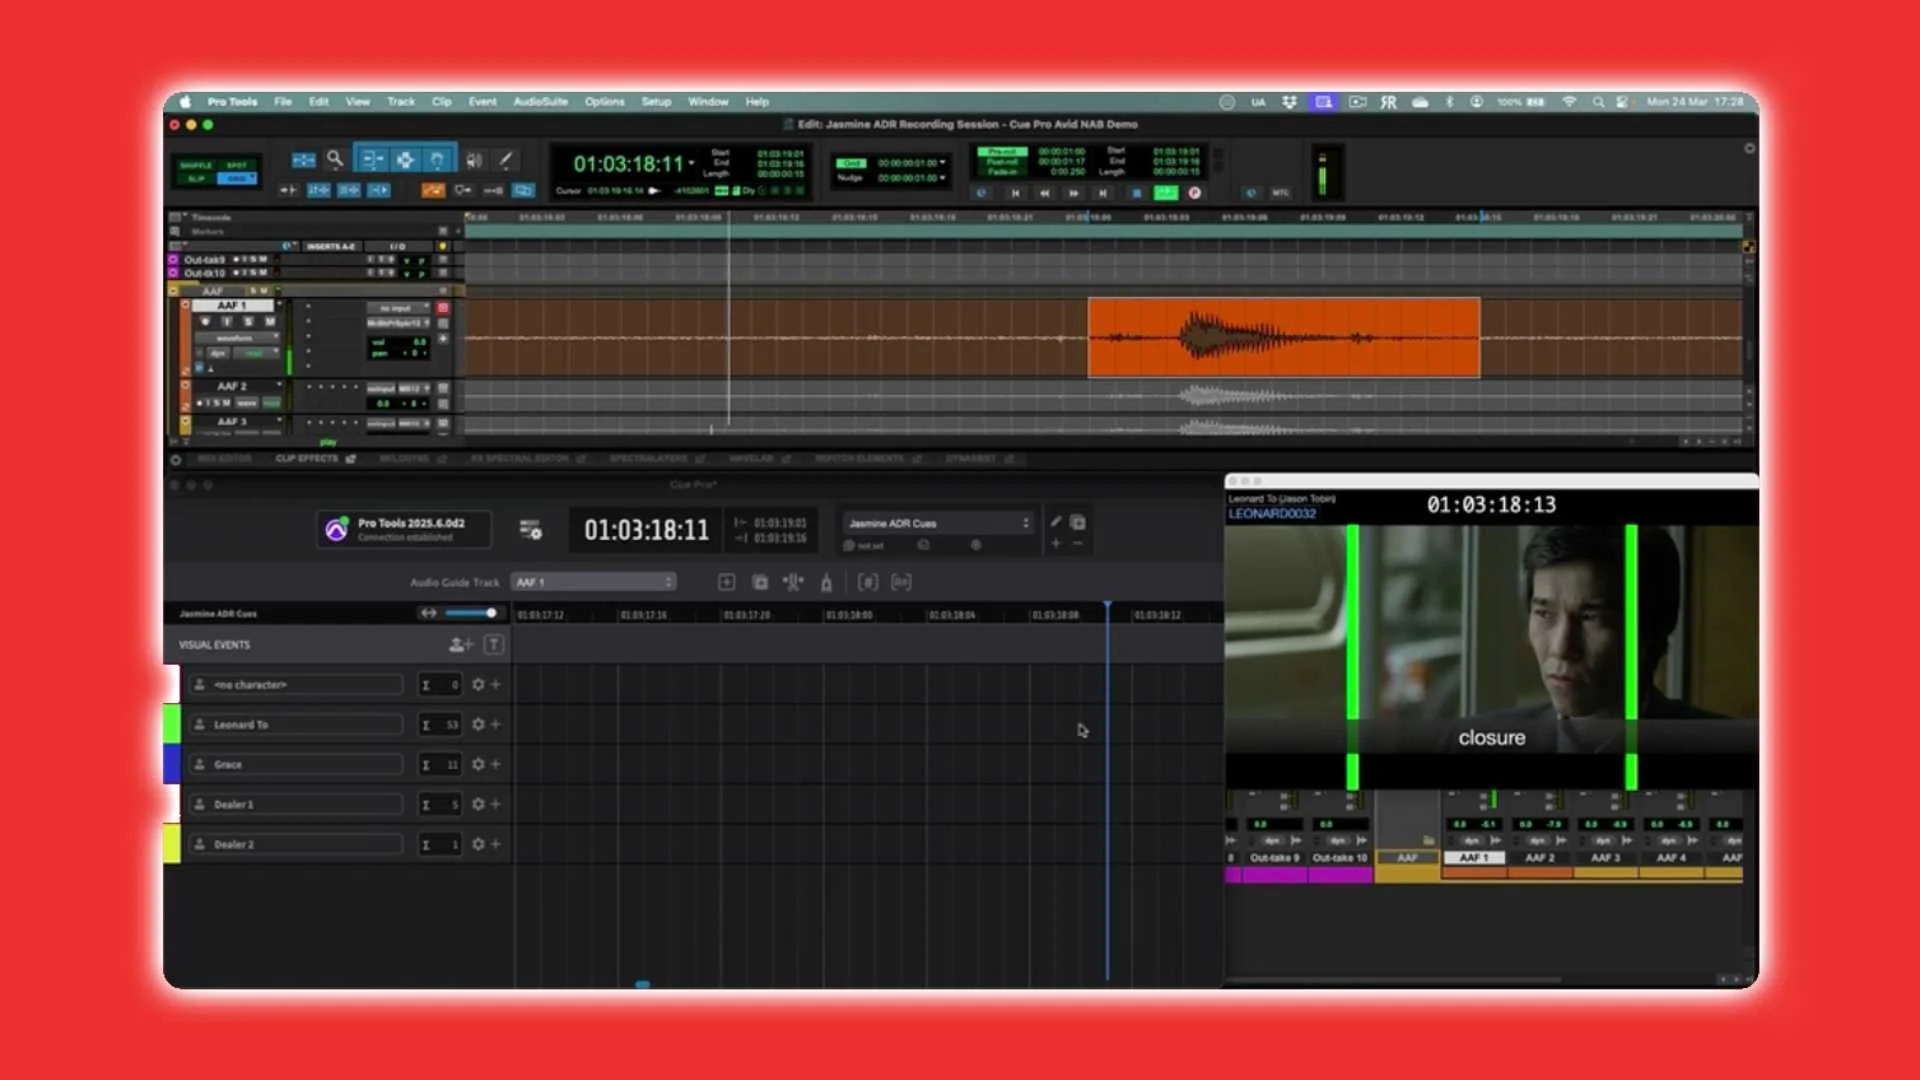Select the Grabber hand tool
This screenshot has height=1080, width=1920.
[x=437, y=160]
